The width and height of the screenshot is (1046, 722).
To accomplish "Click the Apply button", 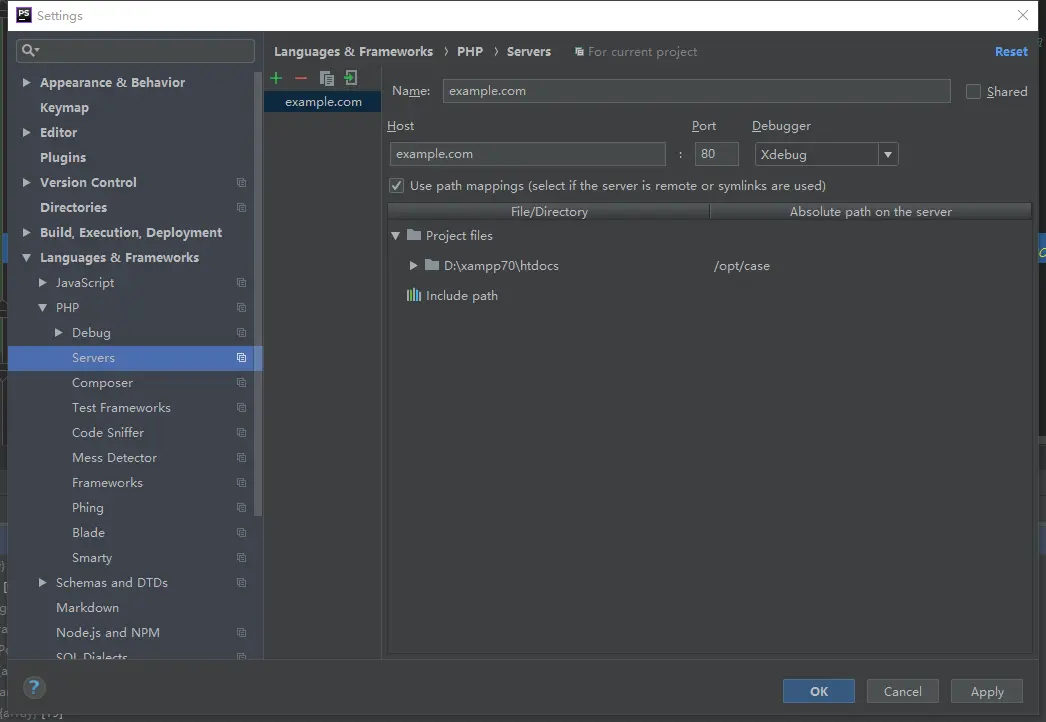I will tap(987, 691).
